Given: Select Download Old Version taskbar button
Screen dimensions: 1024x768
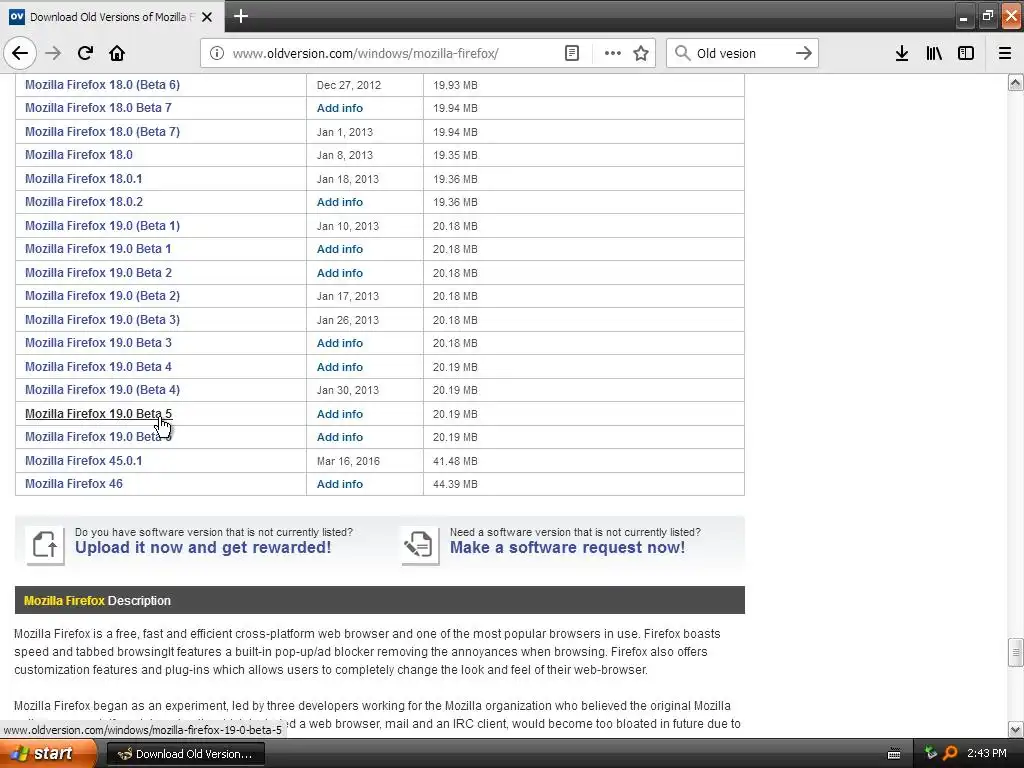Looking at the screenshot, I should pos(185,754).
